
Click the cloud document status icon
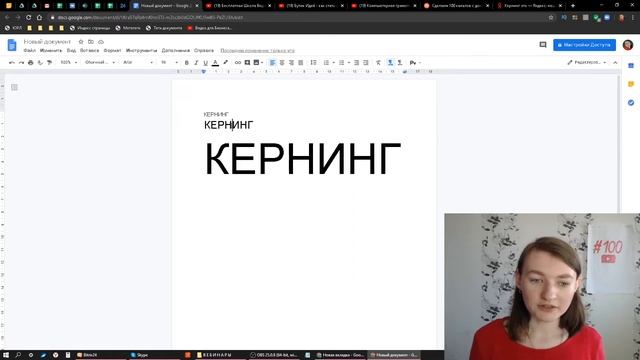pos(101,42)
